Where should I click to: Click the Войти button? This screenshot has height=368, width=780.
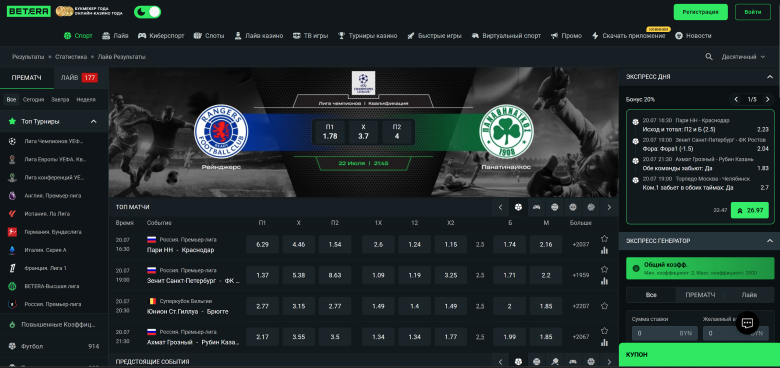tap(753, 12)
